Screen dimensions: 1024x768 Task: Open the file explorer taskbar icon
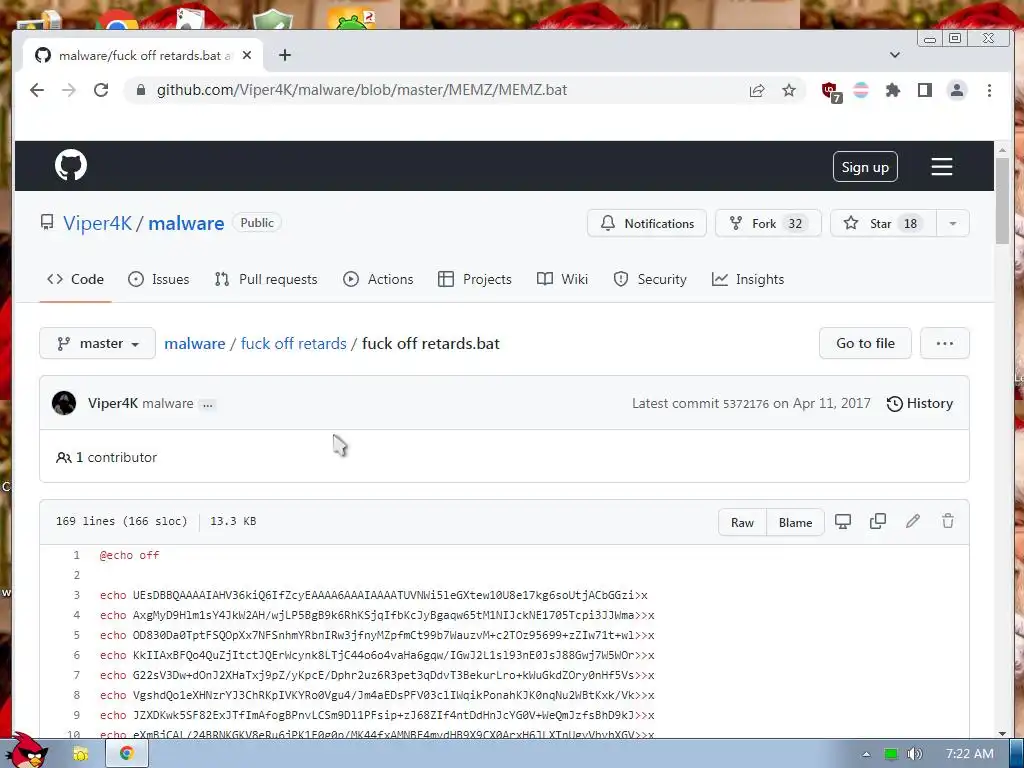(81, 754)
